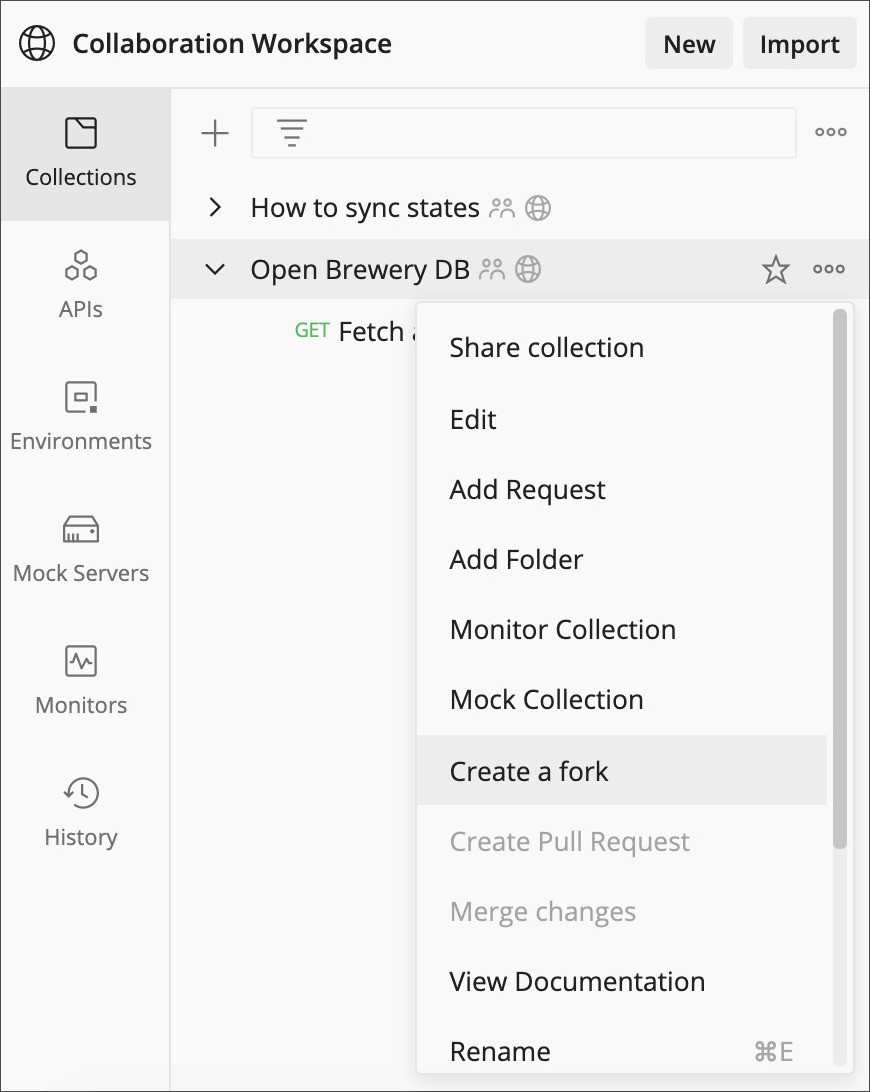Click the workspace globe icon beside Collaboration Workspace

click(37, 43)
